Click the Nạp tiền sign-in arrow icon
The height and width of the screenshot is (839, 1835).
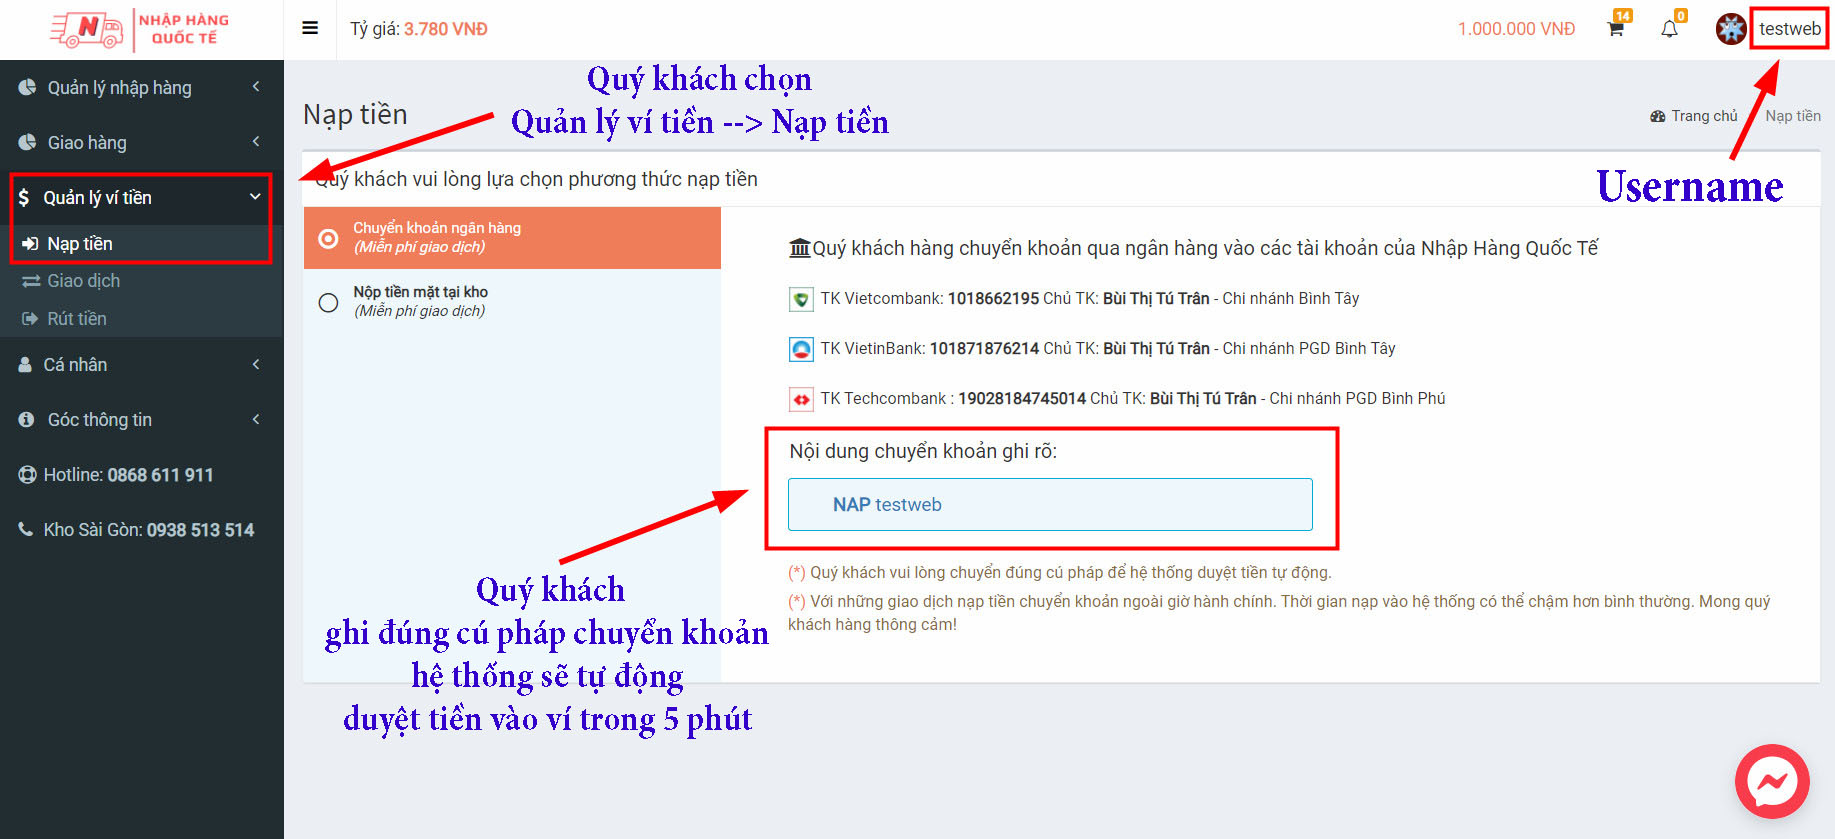pos(30,244)
